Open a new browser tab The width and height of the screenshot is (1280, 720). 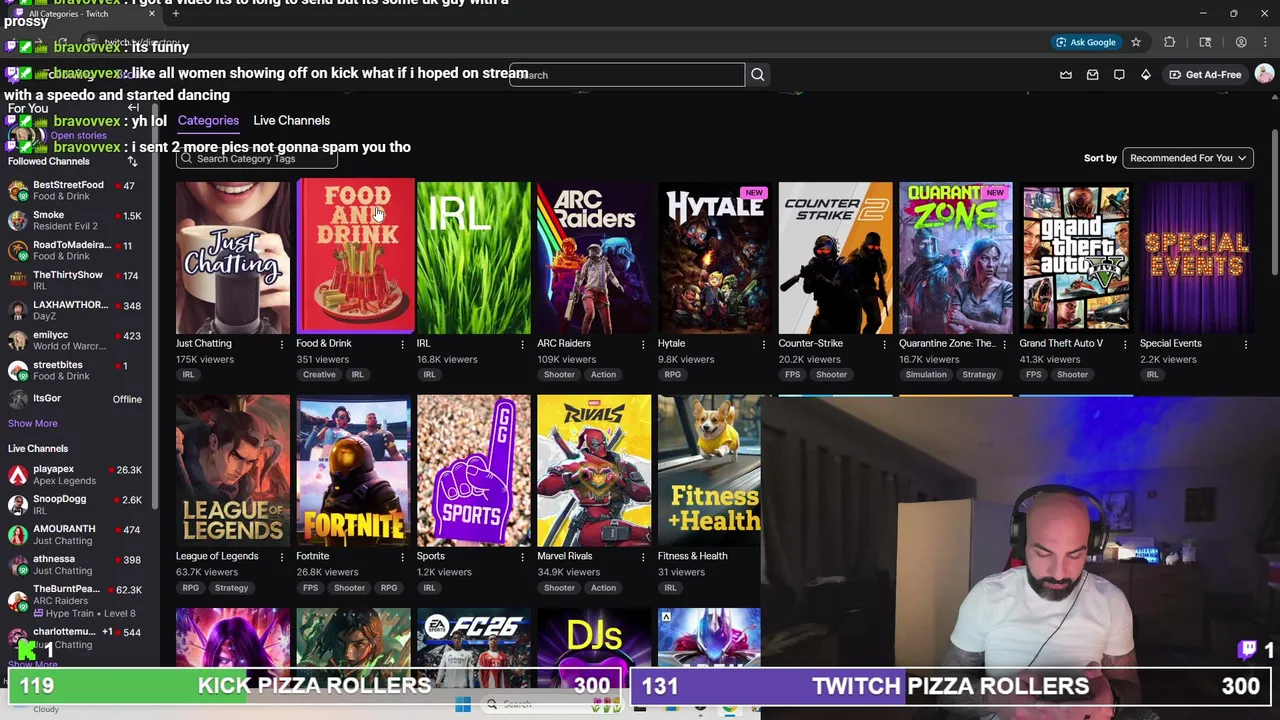(x=176, y=14)
